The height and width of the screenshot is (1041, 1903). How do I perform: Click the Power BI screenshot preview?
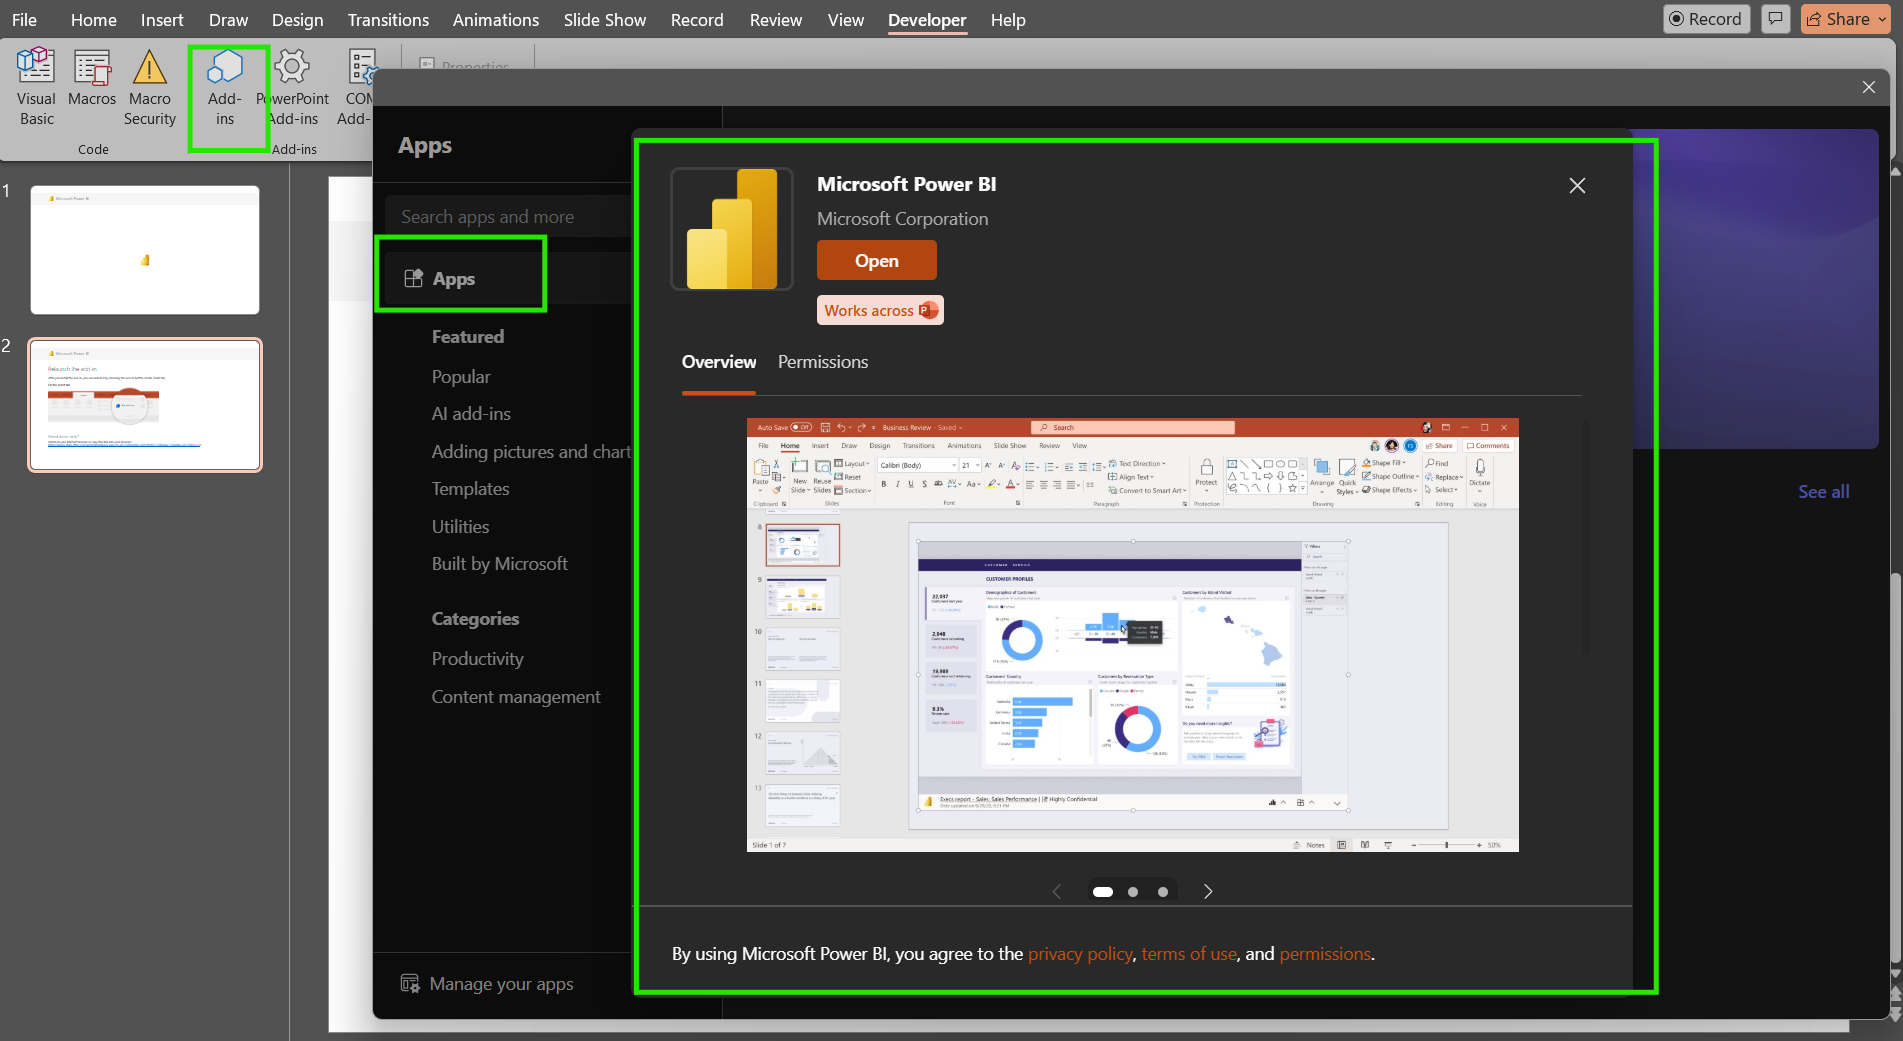point(1132,635)
